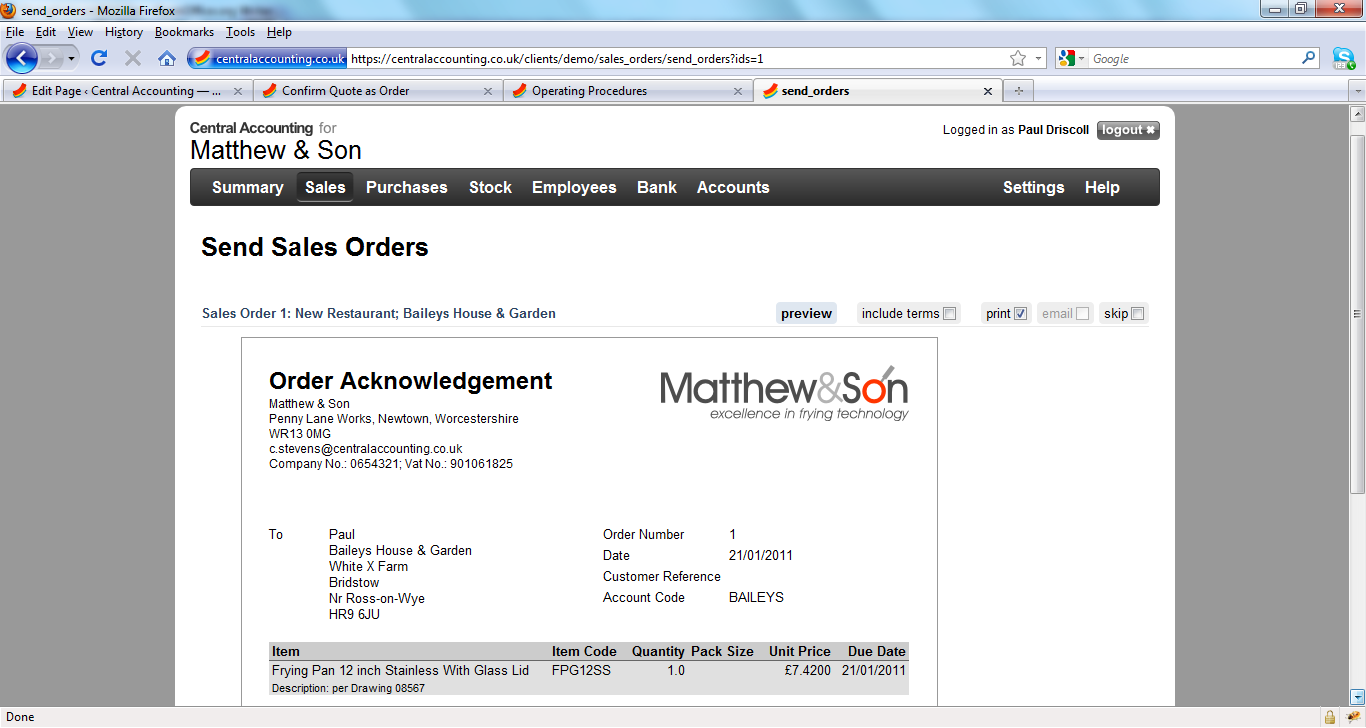Open the History menu
The height and width of the screenshot is (728, 1366).
pyautogui.click(x=124, y=32)
